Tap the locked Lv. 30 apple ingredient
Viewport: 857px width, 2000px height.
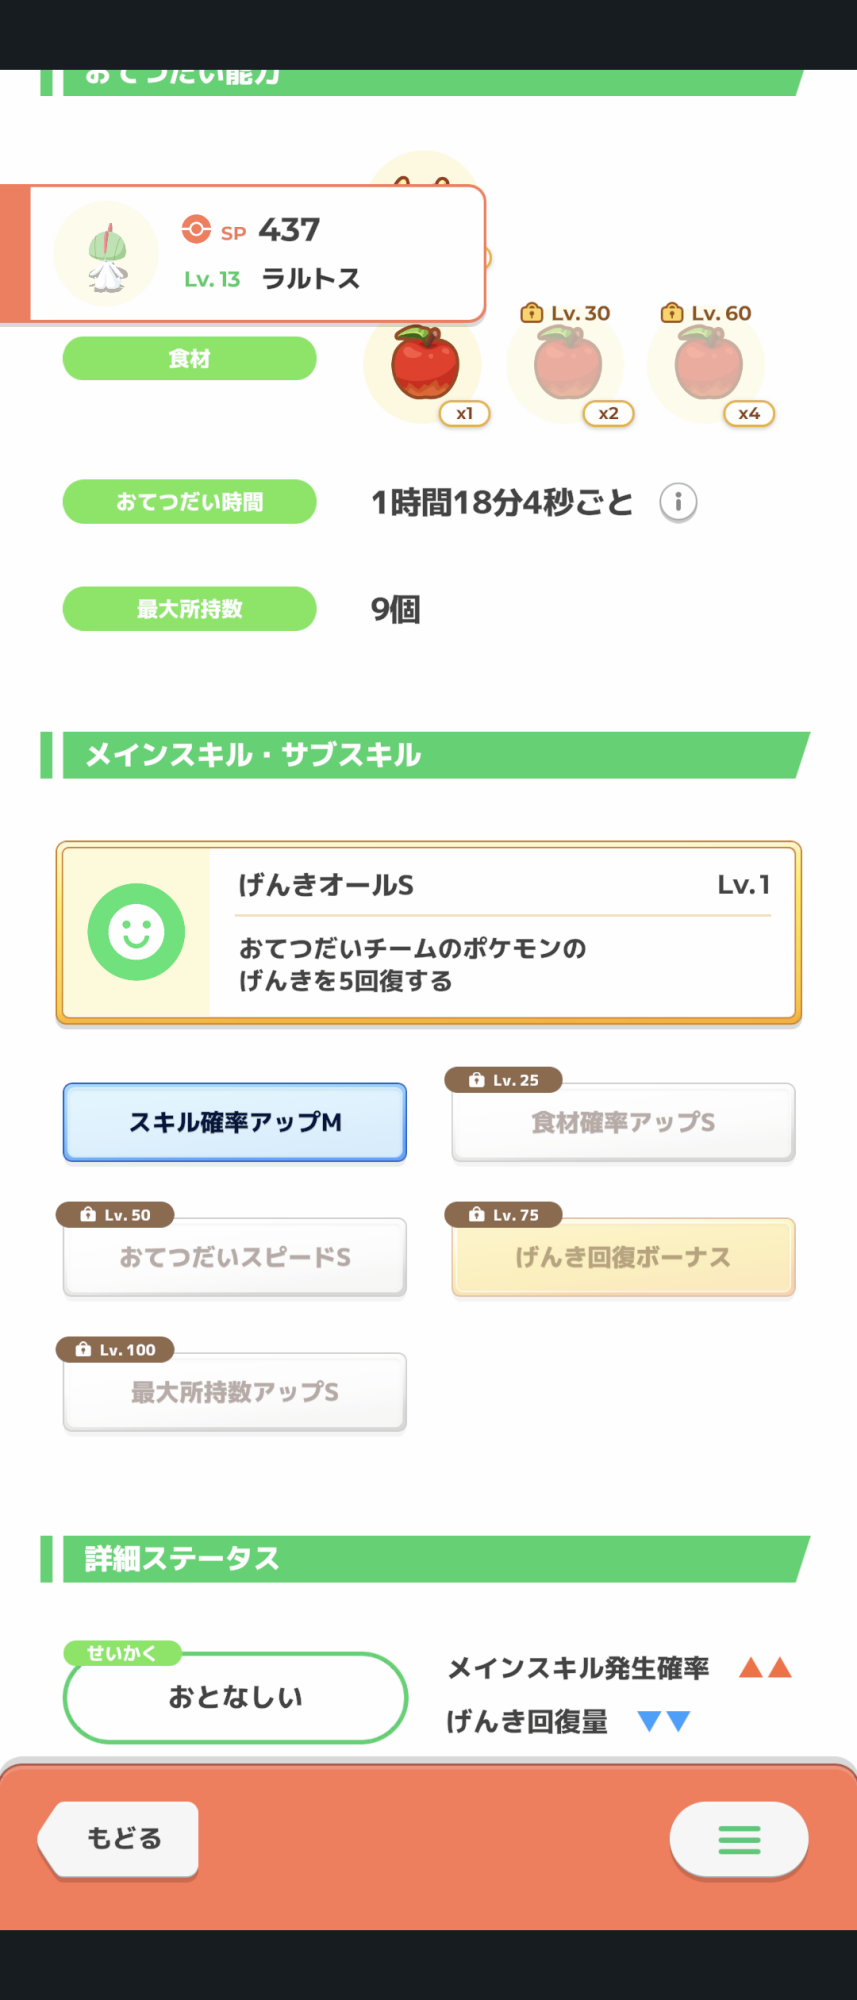568,366
